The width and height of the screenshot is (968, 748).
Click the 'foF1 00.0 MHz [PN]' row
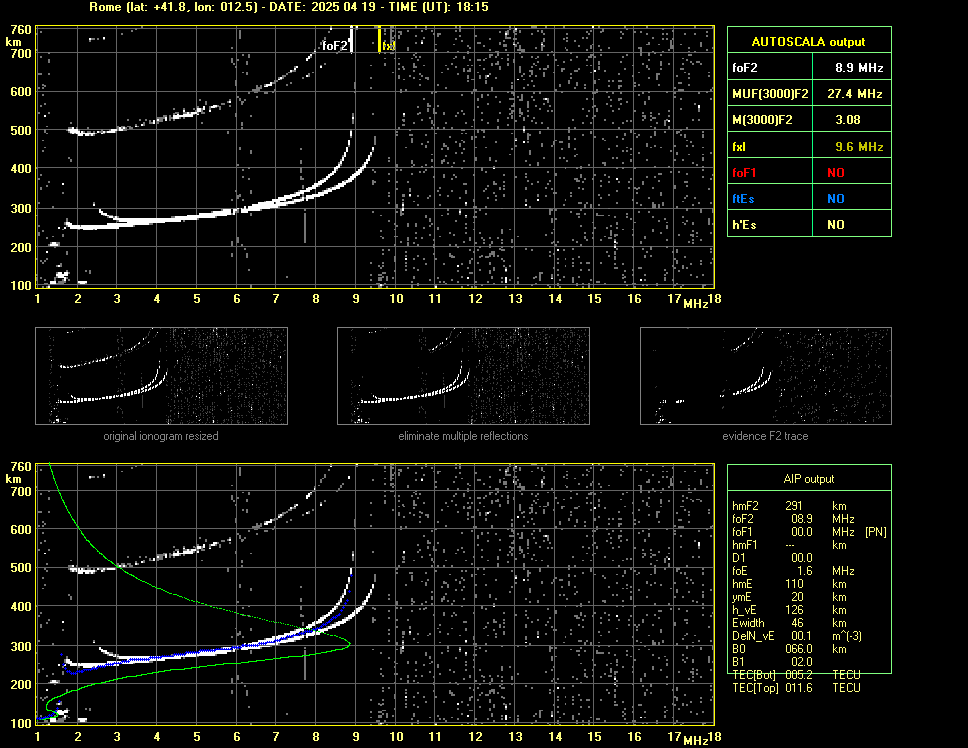809,531
